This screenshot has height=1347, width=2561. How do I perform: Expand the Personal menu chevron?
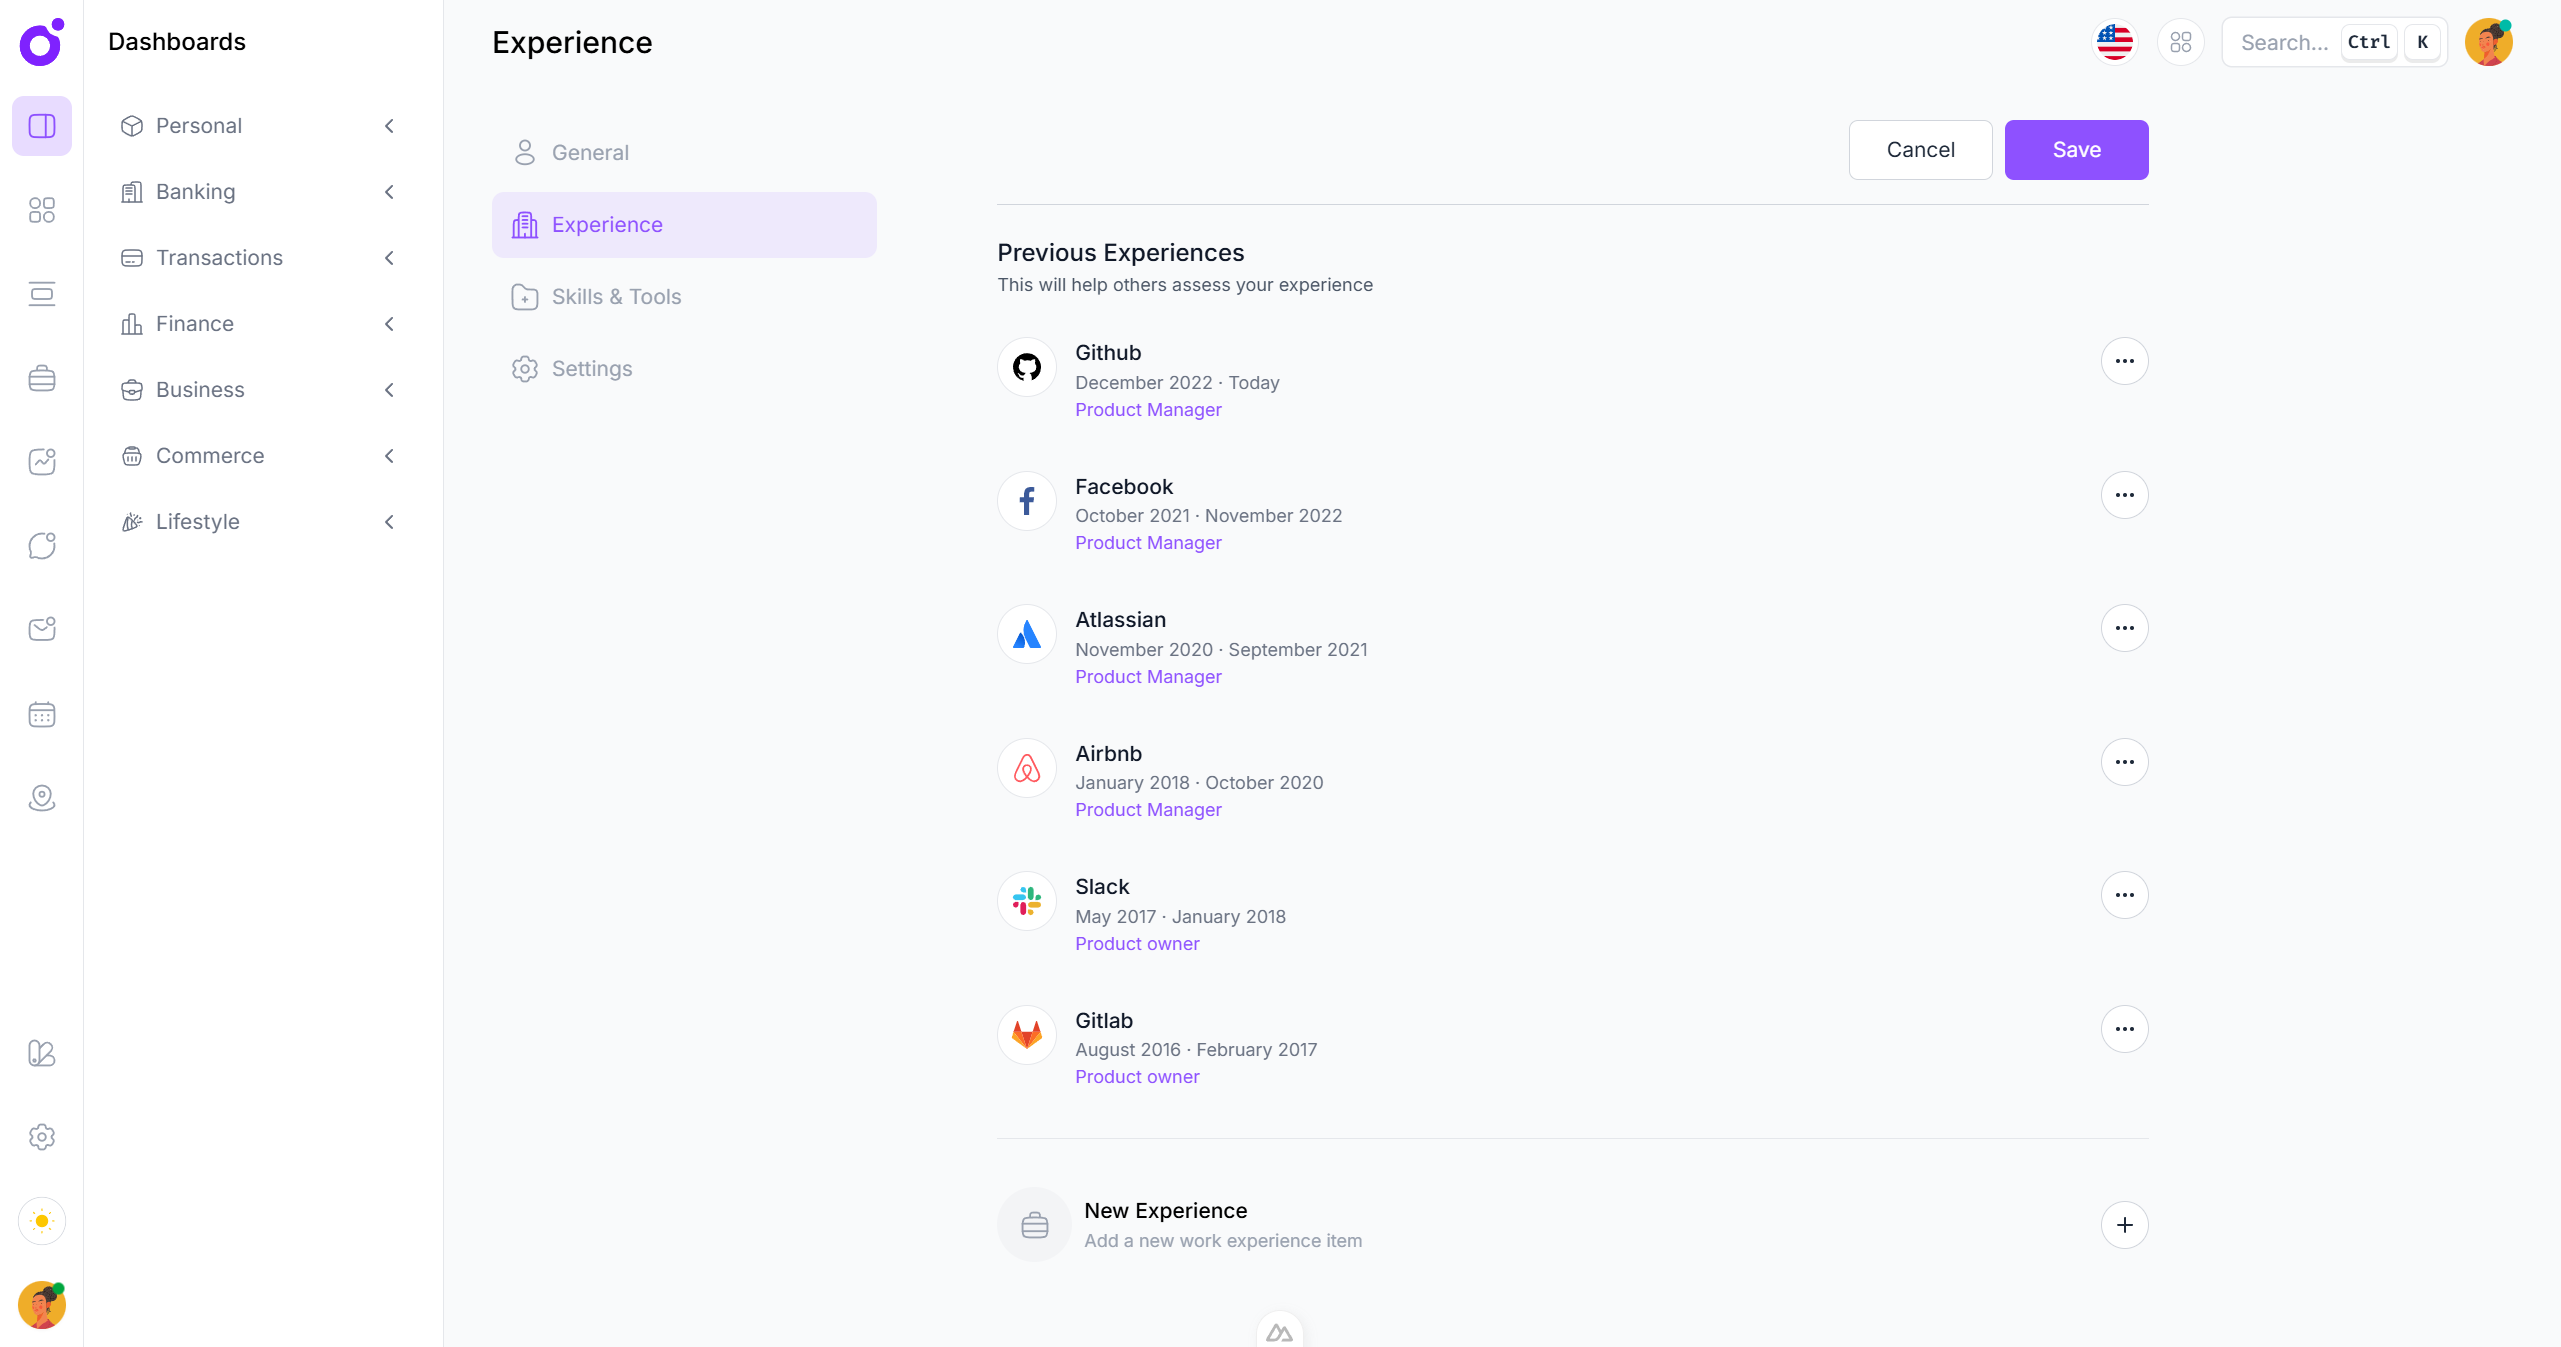[x=389, y=126]
